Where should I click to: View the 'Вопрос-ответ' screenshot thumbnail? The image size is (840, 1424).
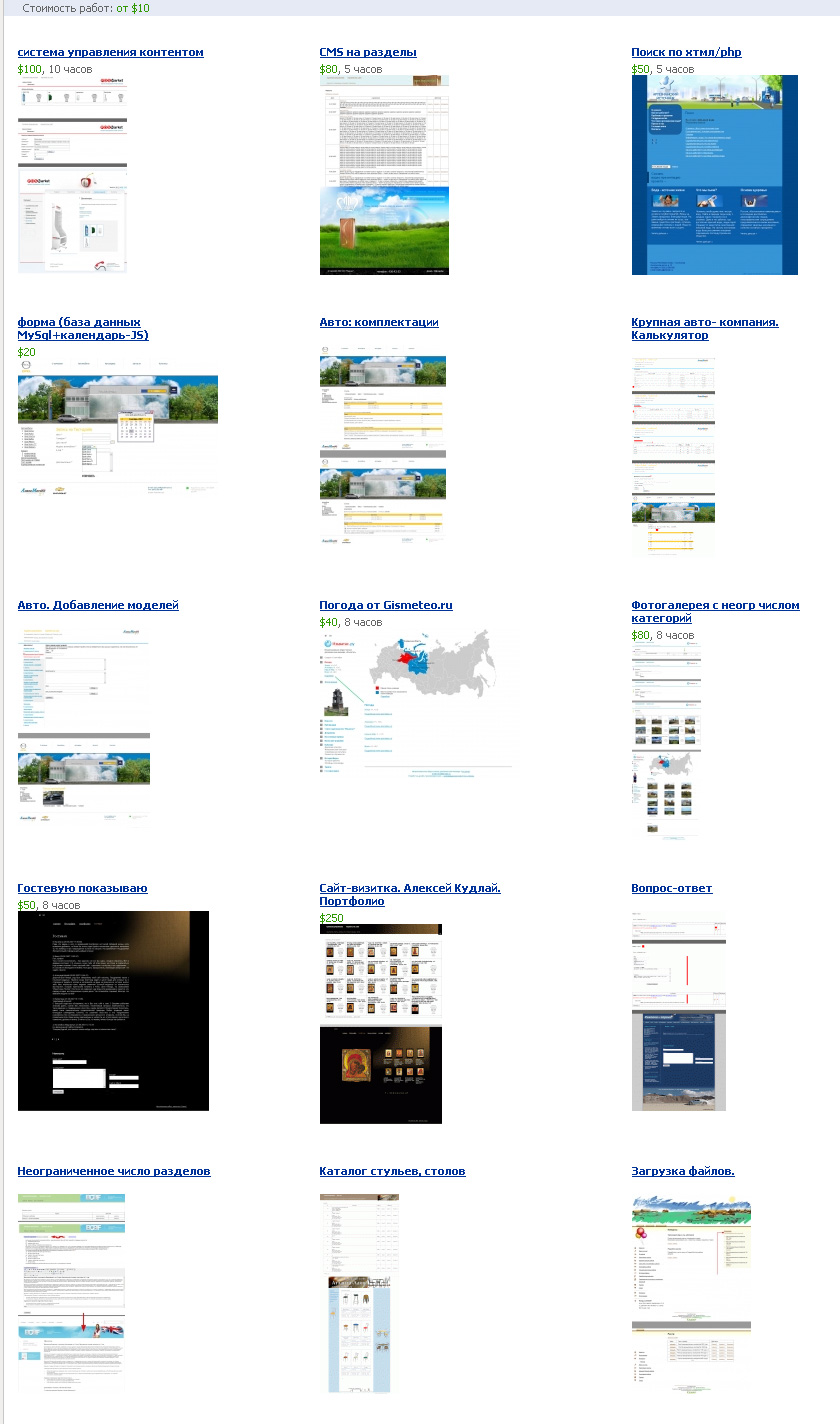(x=679, y=1011)
